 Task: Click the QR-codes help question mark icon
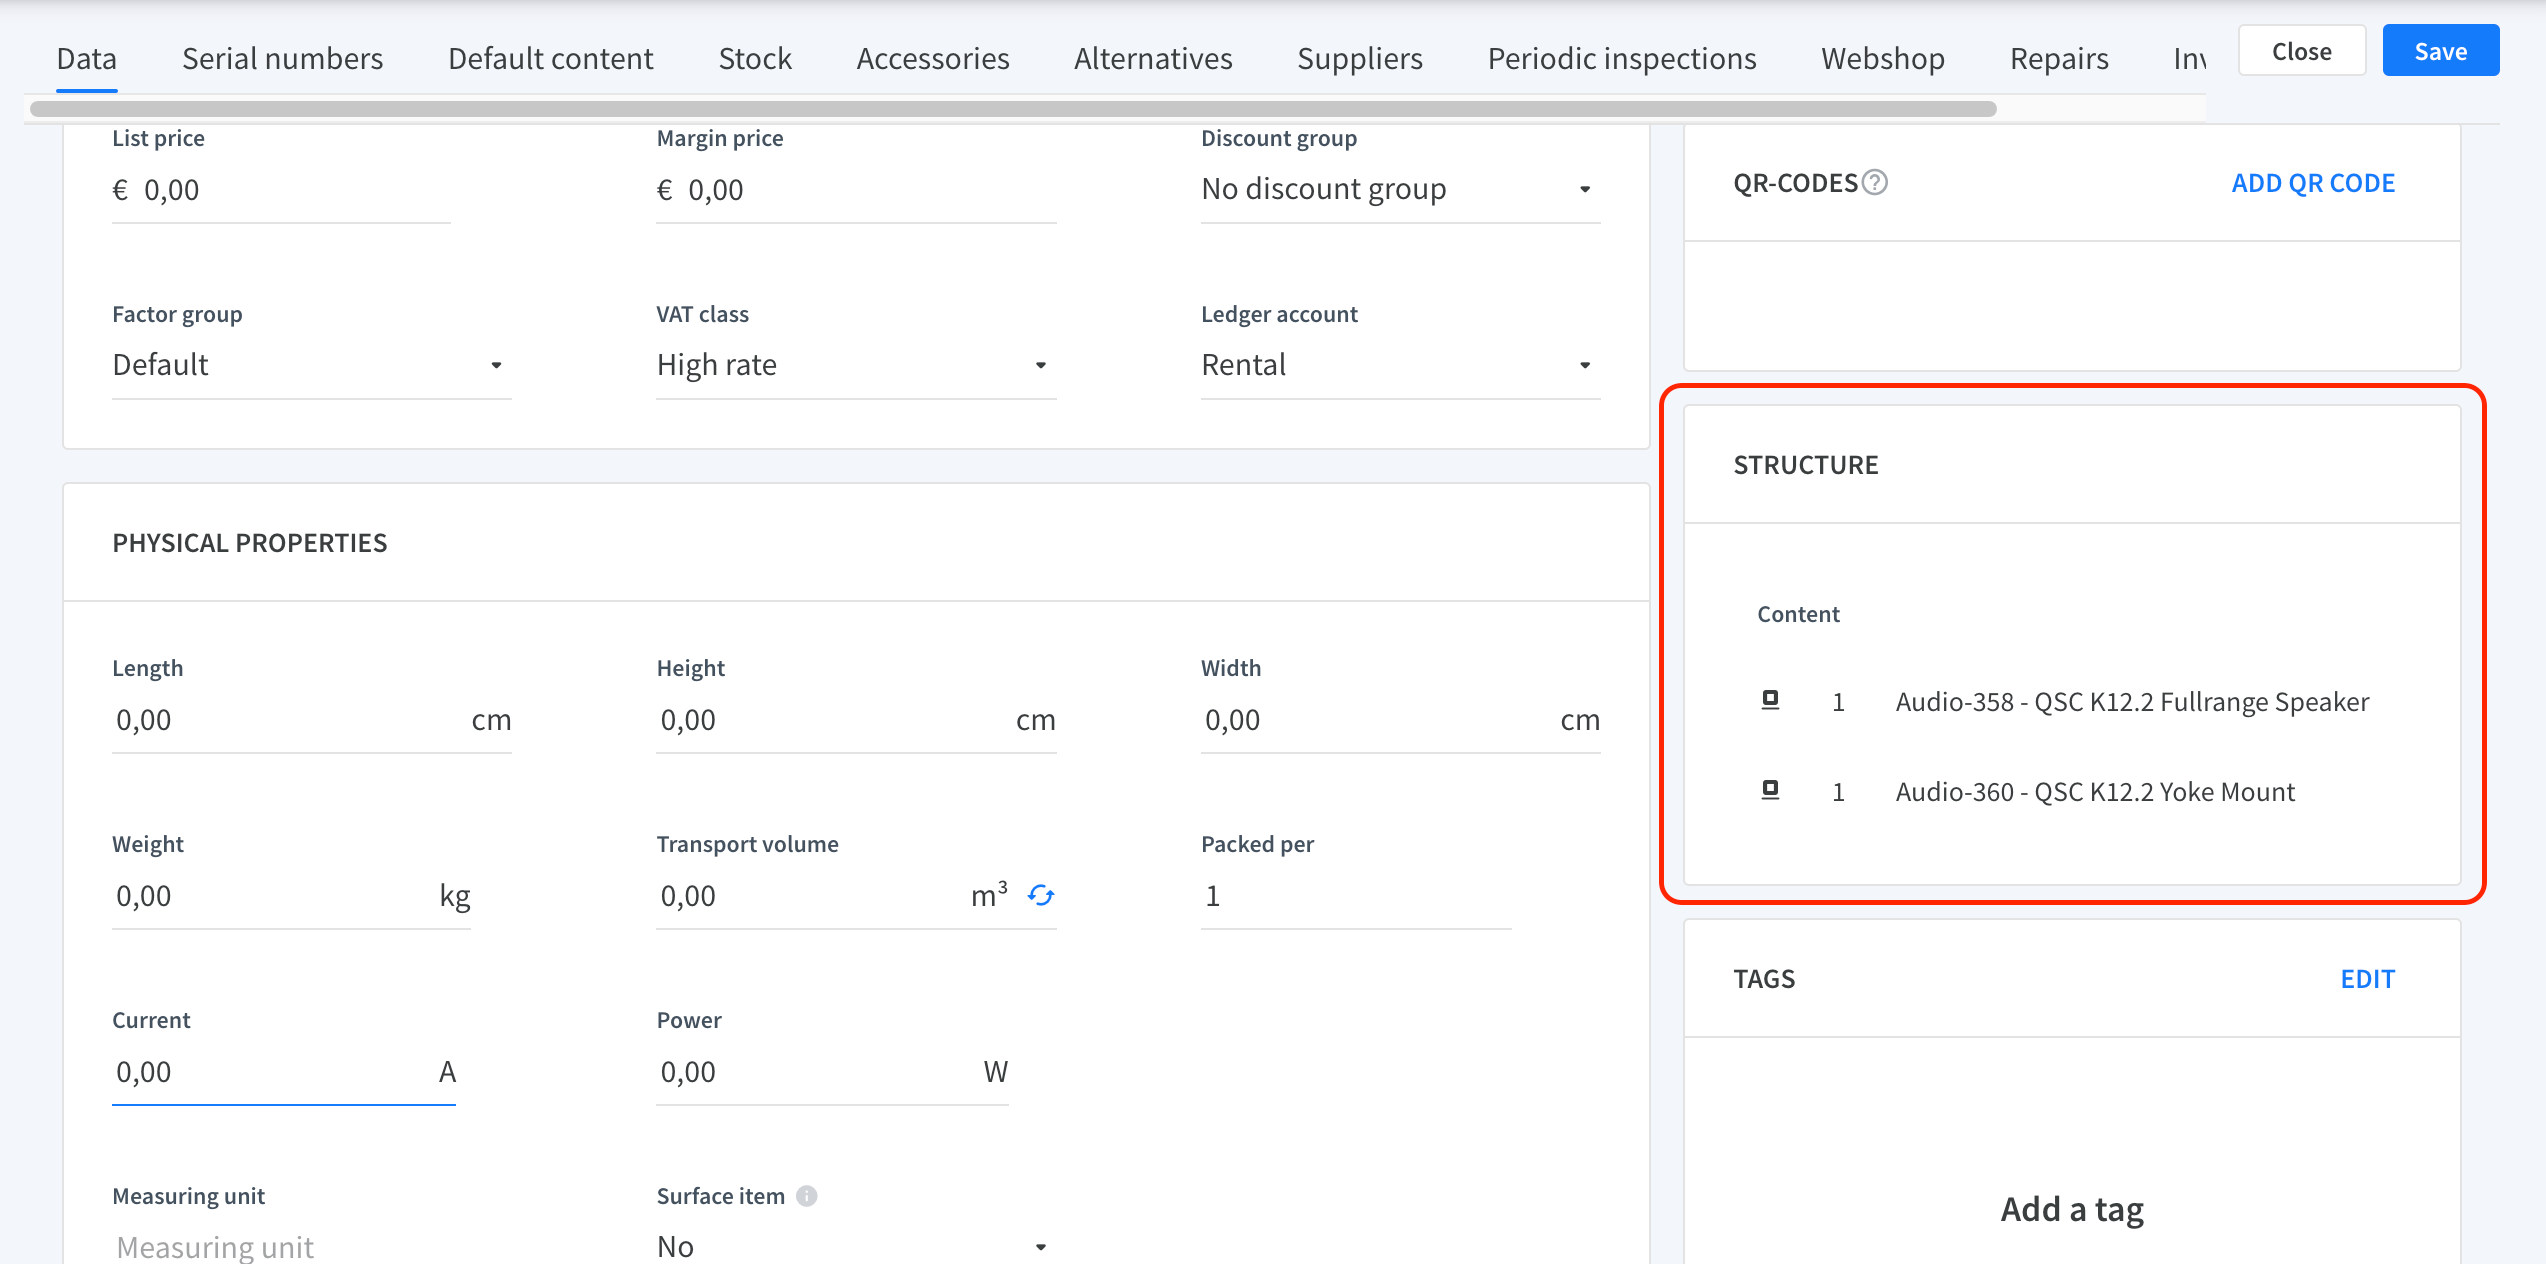click(x=1876, y=183)
